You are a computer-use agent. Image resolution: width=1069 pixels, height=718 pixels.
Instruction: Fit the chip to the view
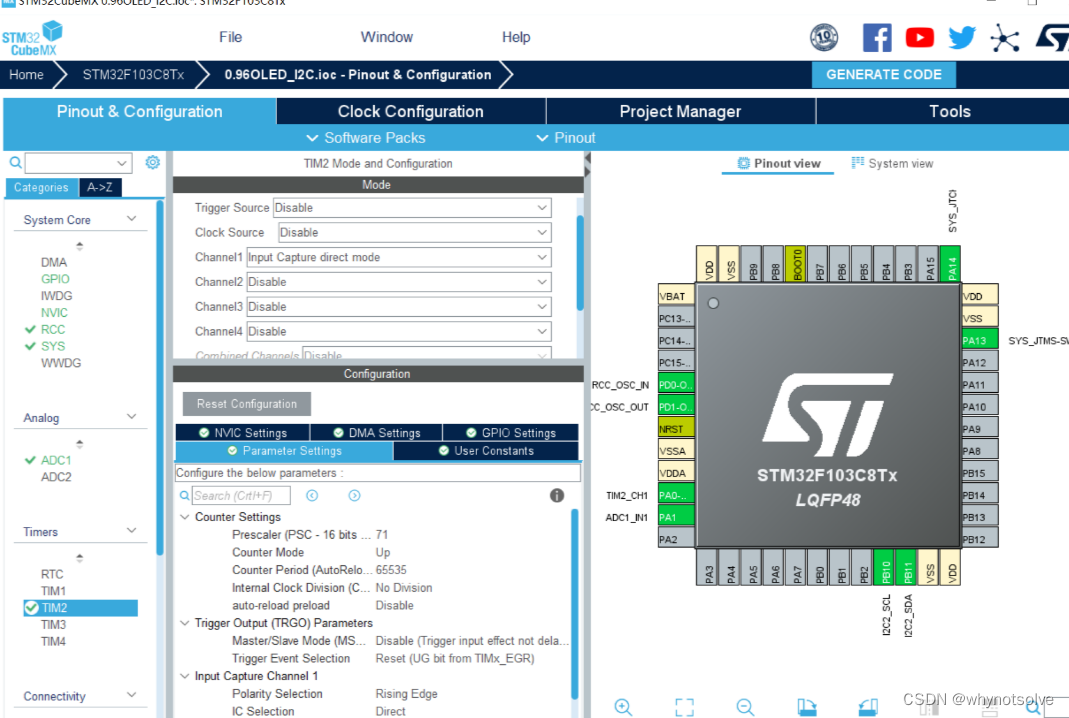[x=684, y=707]
